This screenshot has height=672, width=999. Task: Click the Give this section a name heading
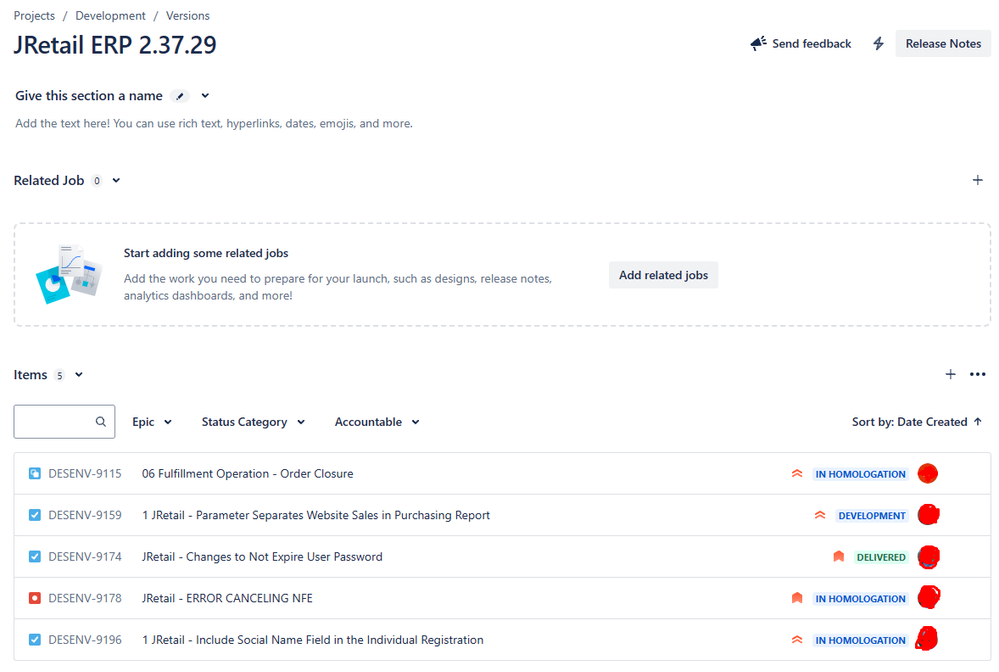coord(89,96)
